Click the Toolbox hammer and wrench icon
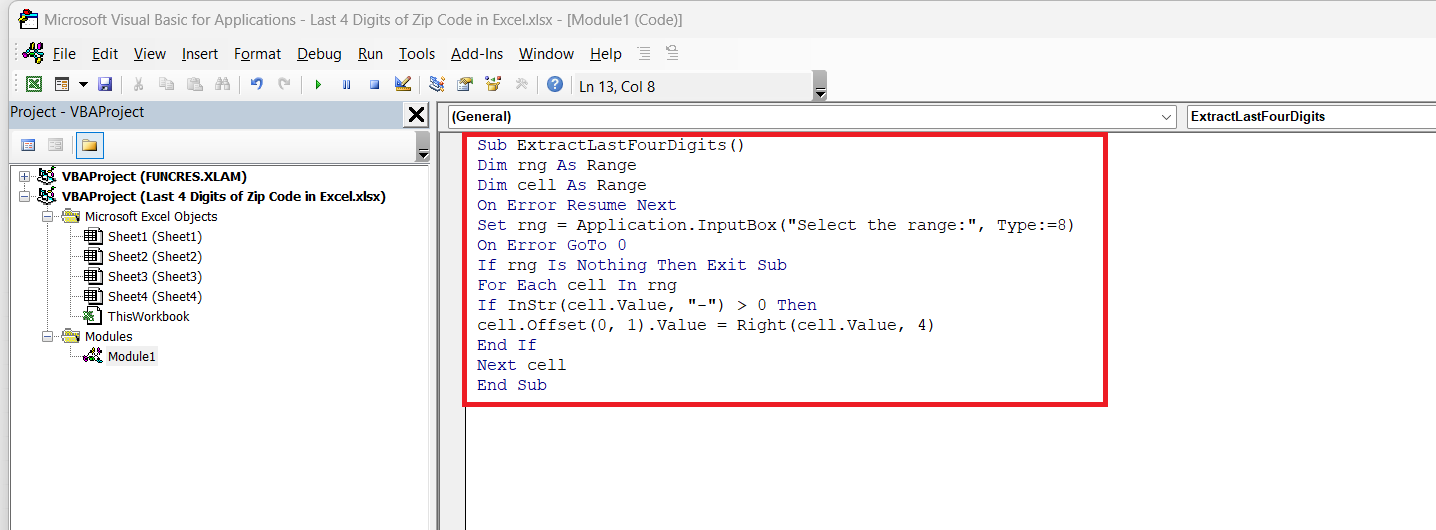Viewport: 1436px width, 530px height. tap(521, 85)
